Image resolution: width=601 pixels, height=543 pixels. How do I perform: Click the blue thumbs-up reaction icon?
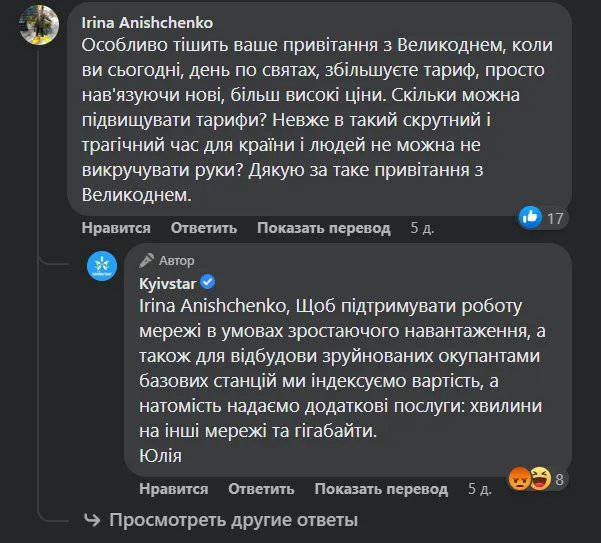click(531, 216)
